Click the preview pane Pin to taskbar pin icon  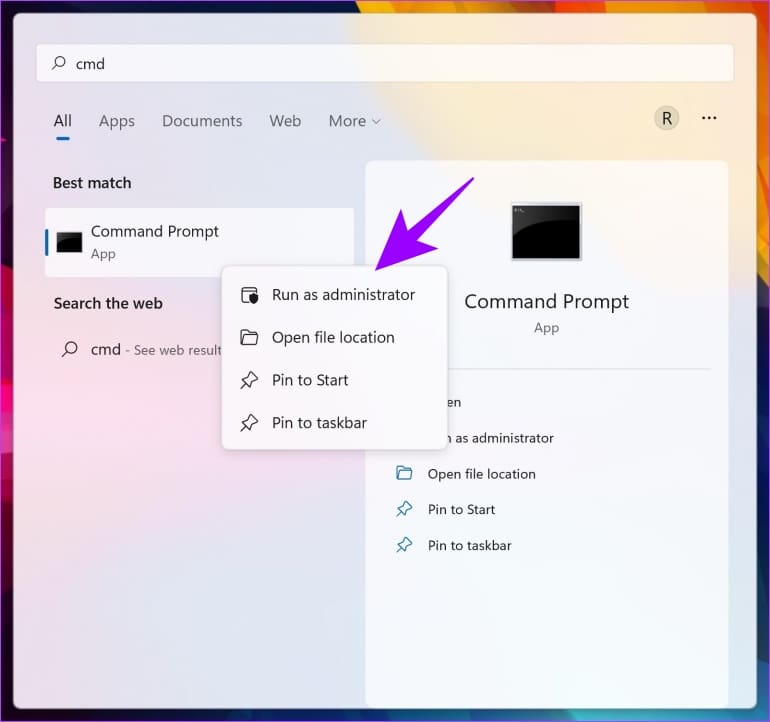tap(404, 545)
